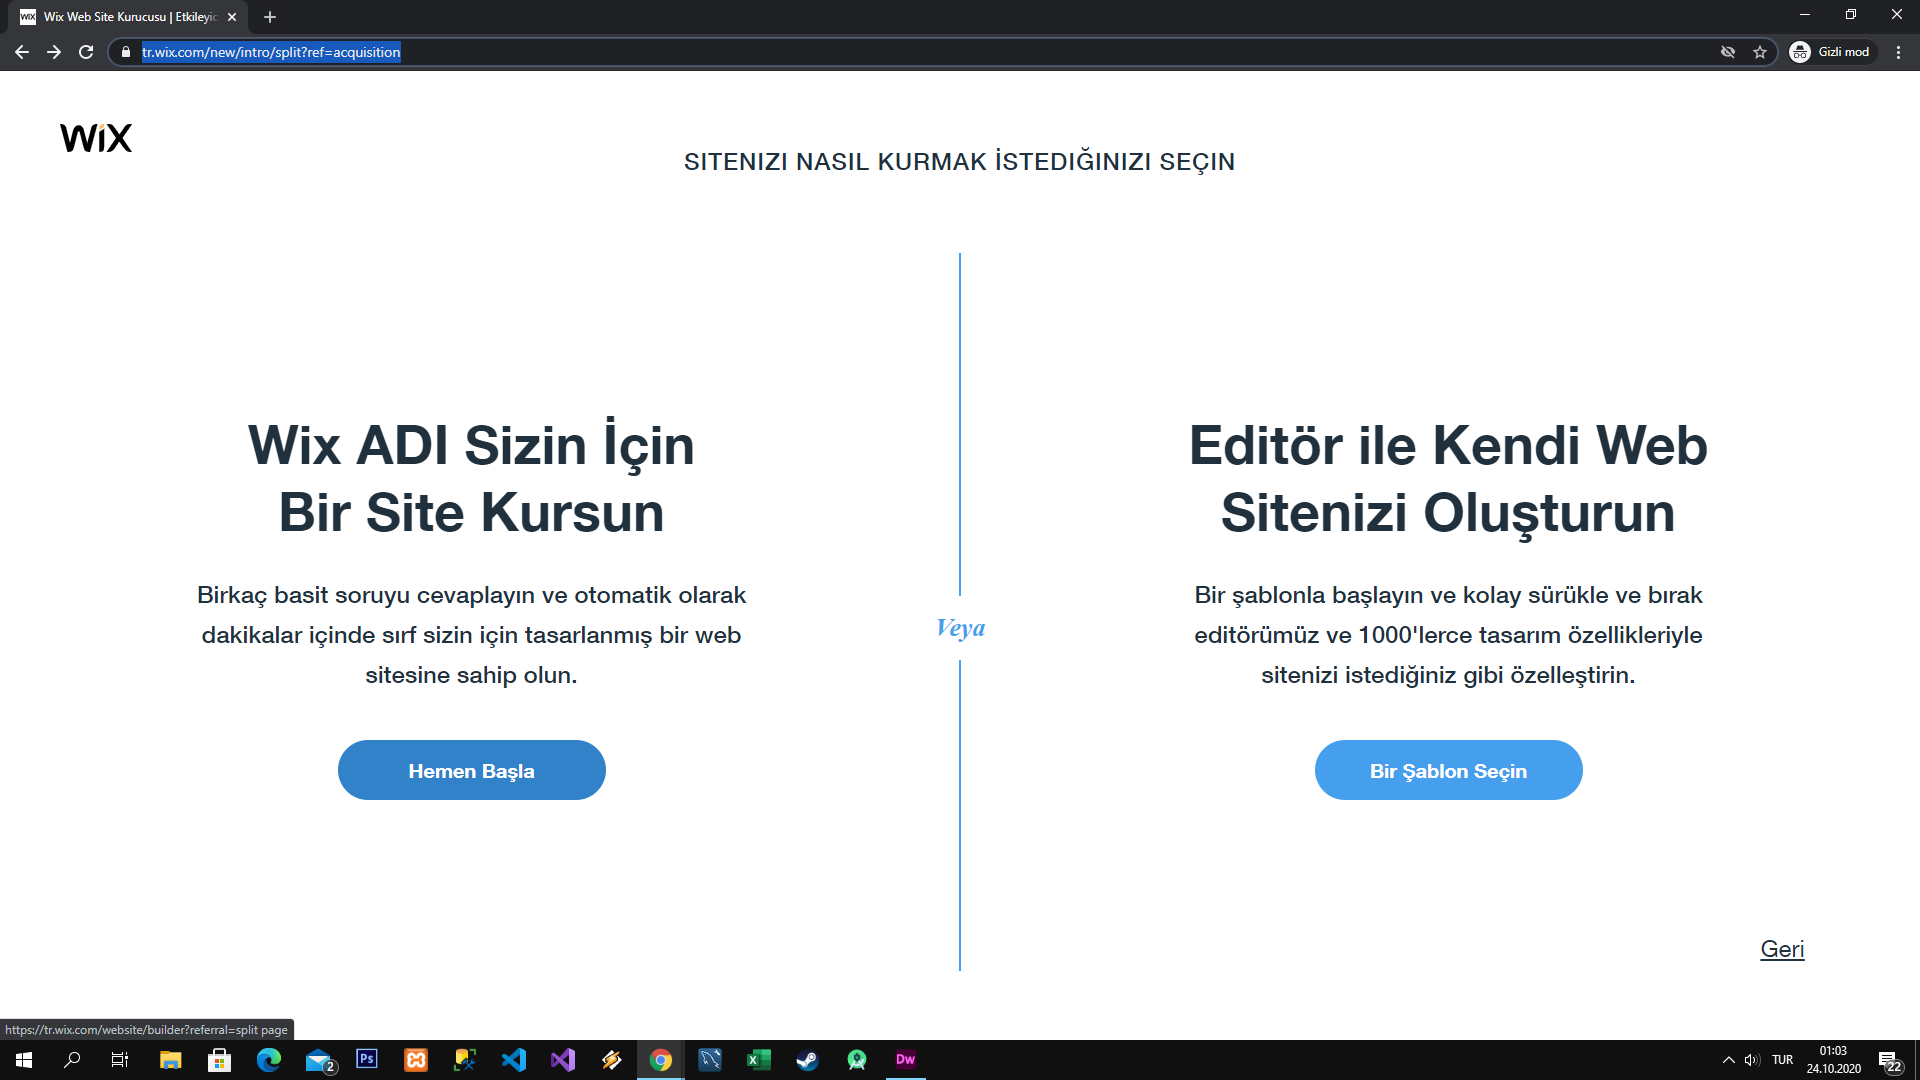Switch the TUR input language
1920x1080 pixels.
pos(1782,1060)
